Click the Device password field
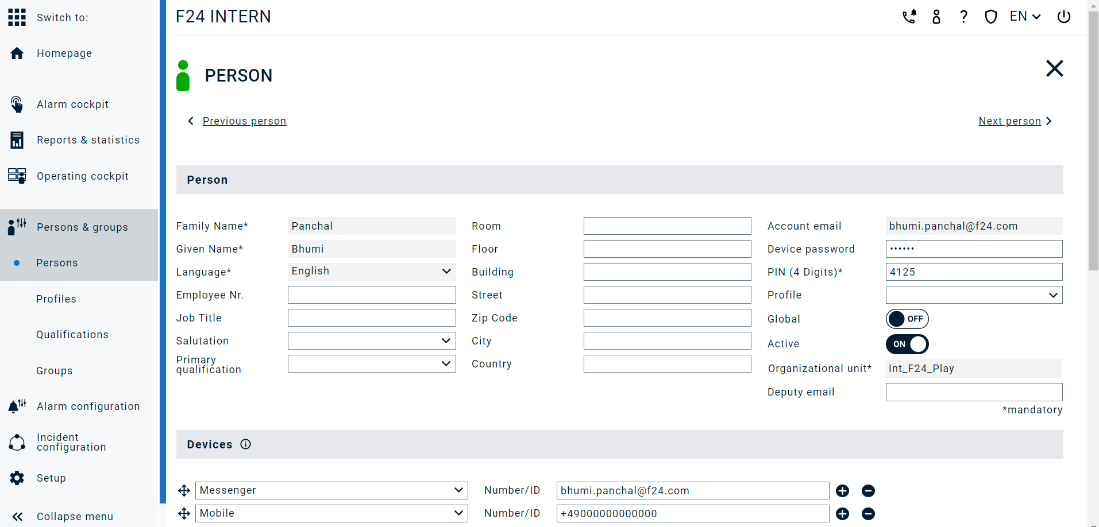Image resolution: width=1099 pixels, height=527 pixels. pyautogui.click(x=974, y=249)
